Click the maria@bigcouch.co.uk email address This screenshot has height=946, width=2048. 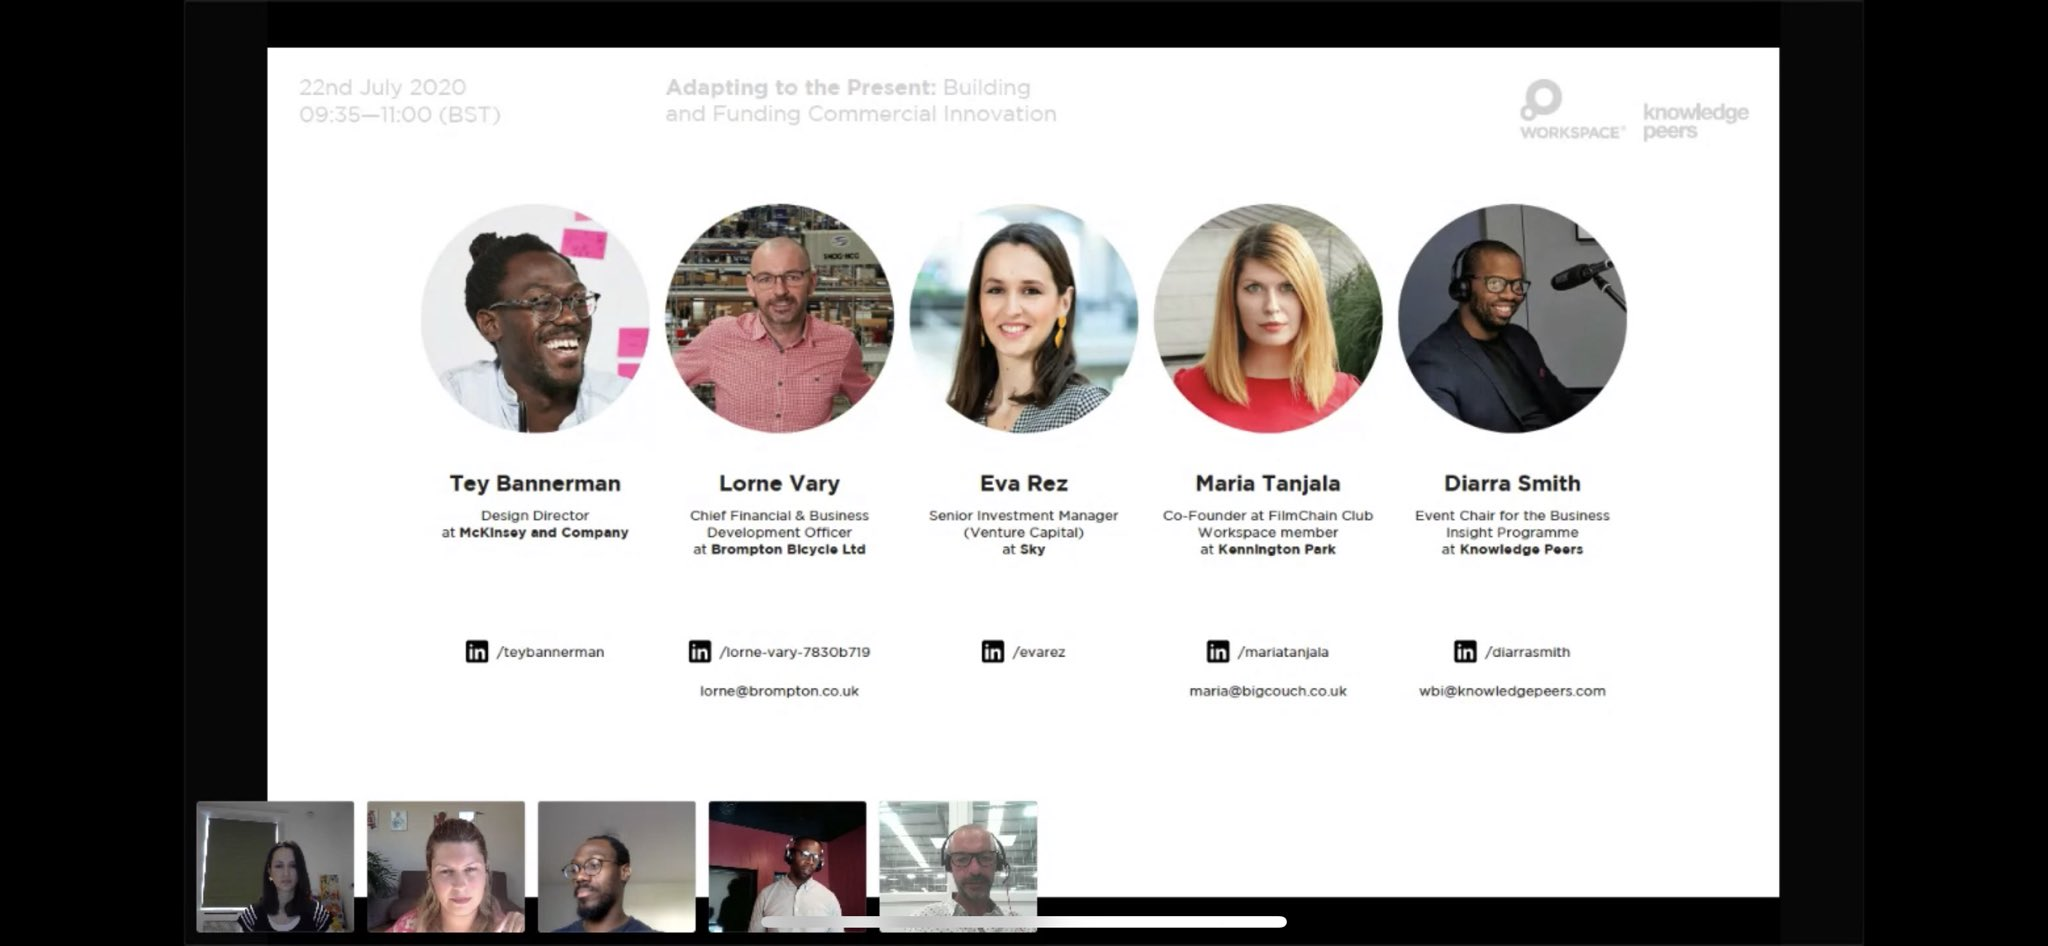pyautogui.click(x=1268, y=691)
